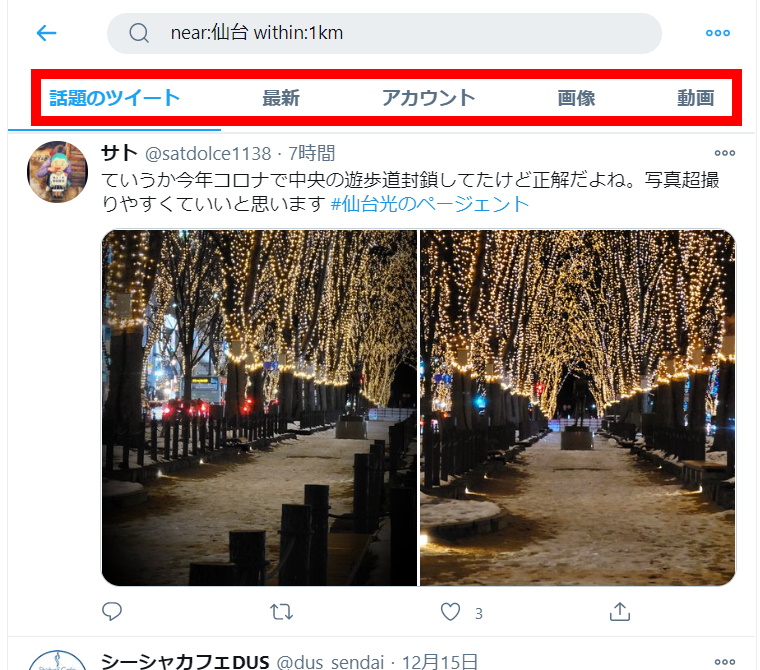
Task: Open more menu on サト's tweet
Action: pyautogui.click(x=725, y=153)
